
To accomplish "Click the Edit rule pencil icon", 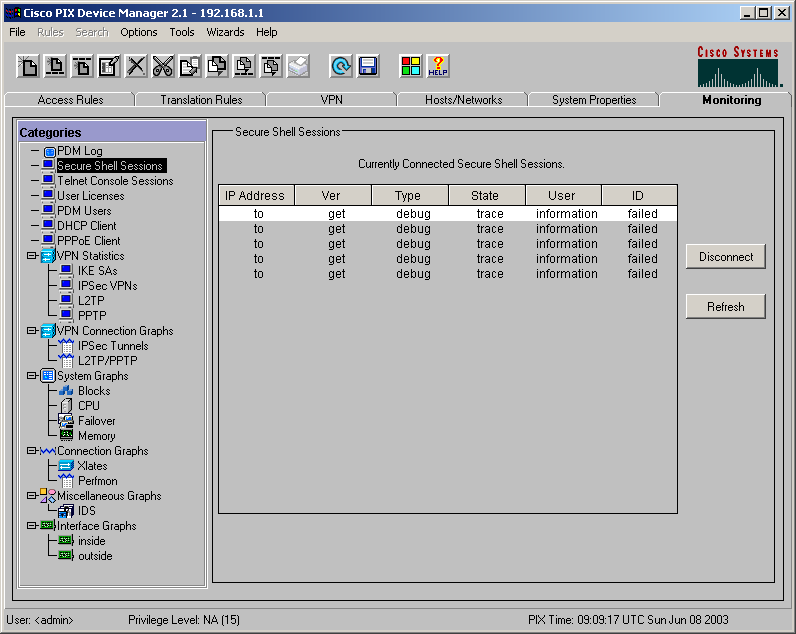I will [109, 66].
